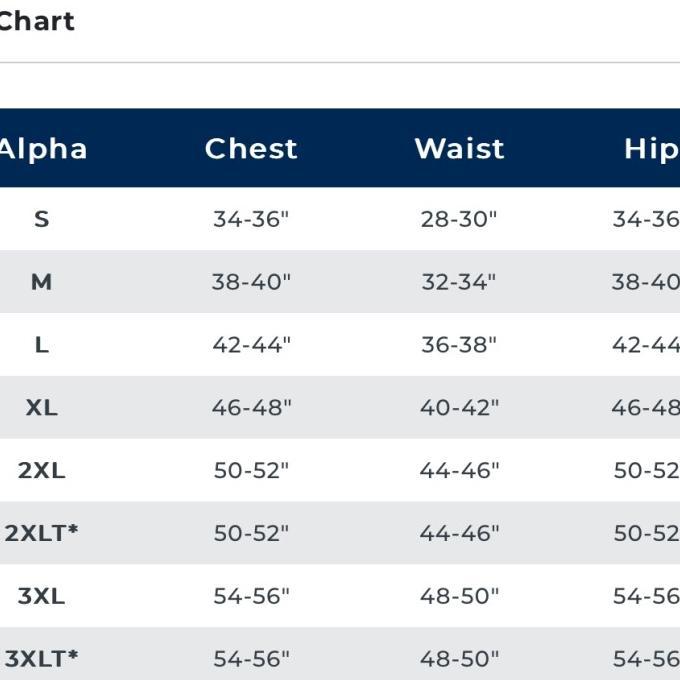
Task: Click the 40-42" waist value for XL
Action: point(459,408)
